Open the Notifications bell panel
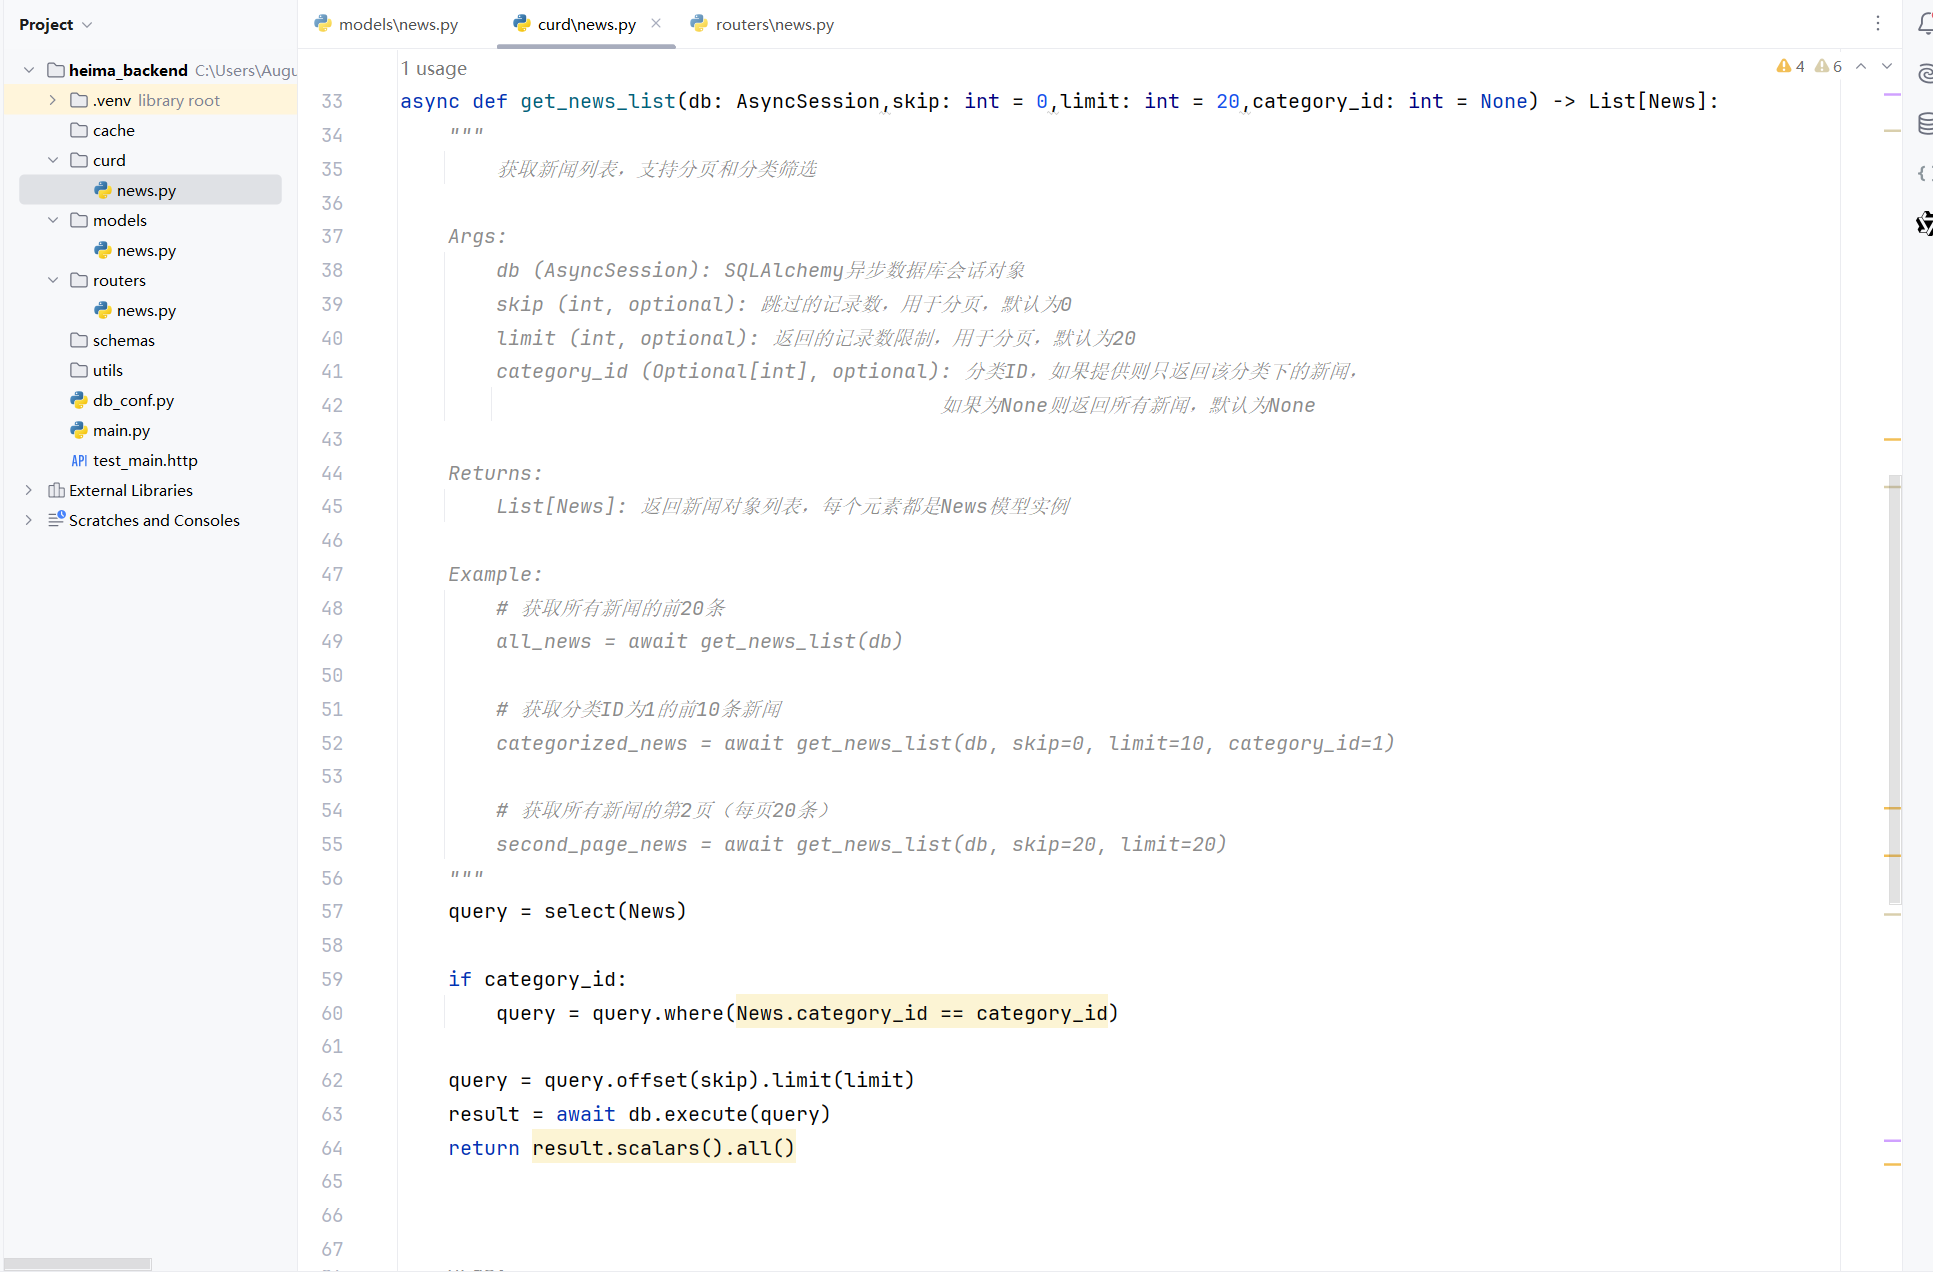 1923,23
